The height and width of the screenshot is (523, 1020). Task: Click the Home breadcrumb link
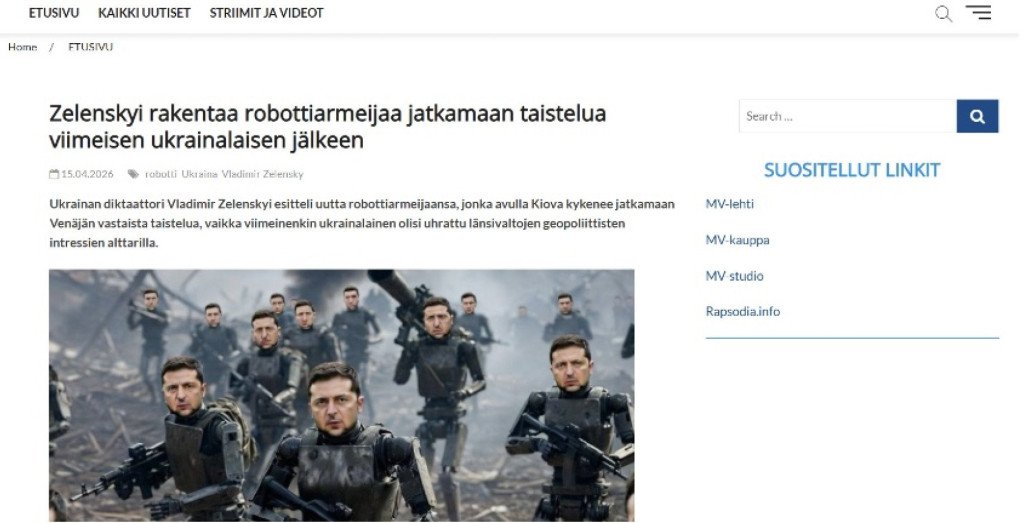click(x=22, y=47)
